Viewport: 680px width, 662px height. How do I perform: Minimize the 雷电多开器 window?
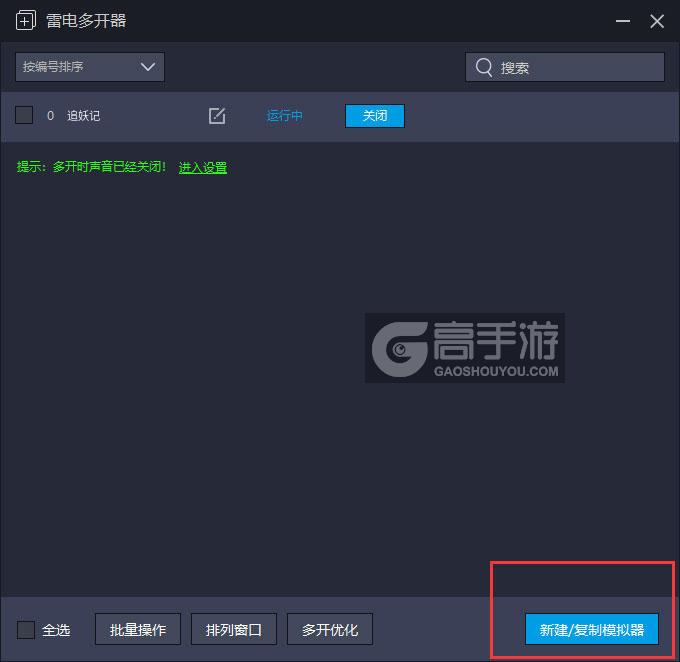tap(623, 21)
